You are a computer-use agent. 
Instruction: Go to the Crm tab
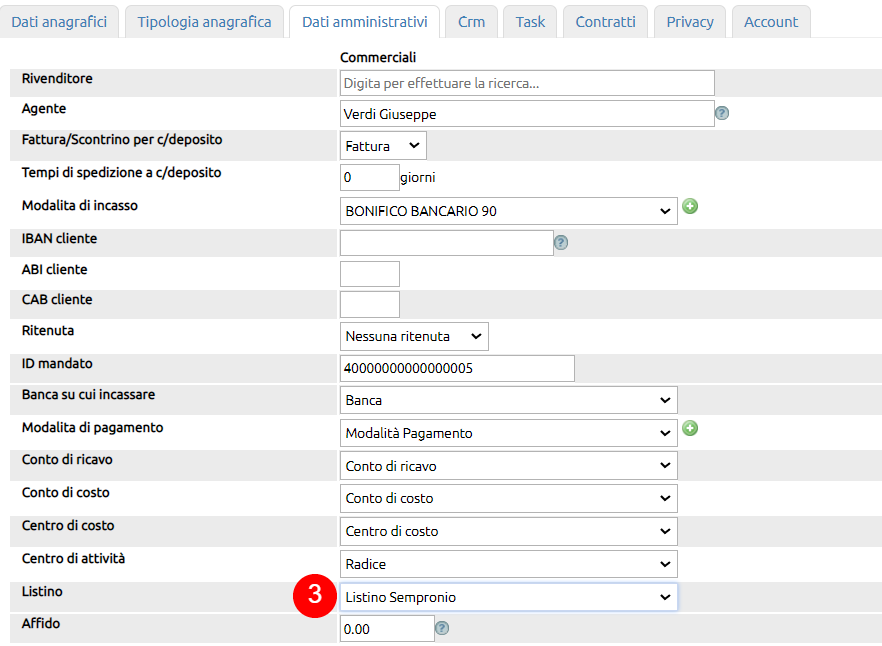[471, 22]
